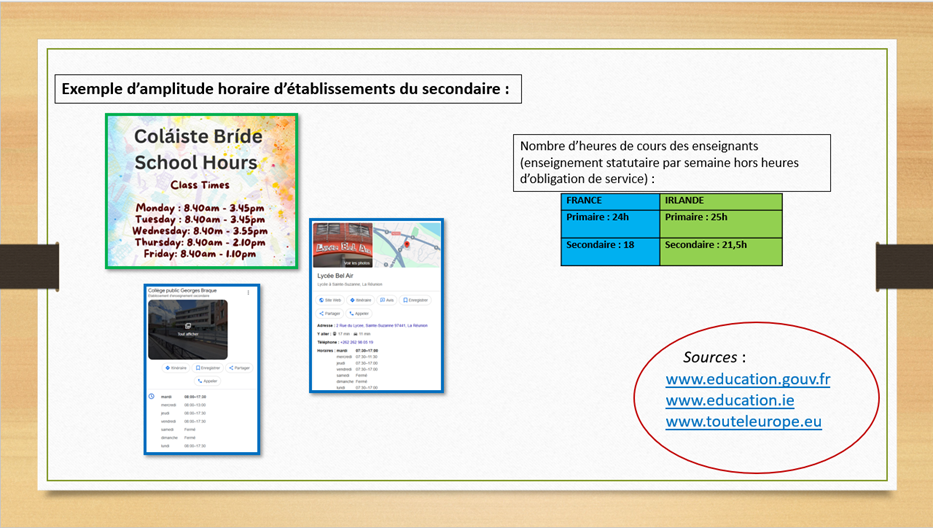Open three-dot menu on Collège Georges Braque card

point(248,293)
